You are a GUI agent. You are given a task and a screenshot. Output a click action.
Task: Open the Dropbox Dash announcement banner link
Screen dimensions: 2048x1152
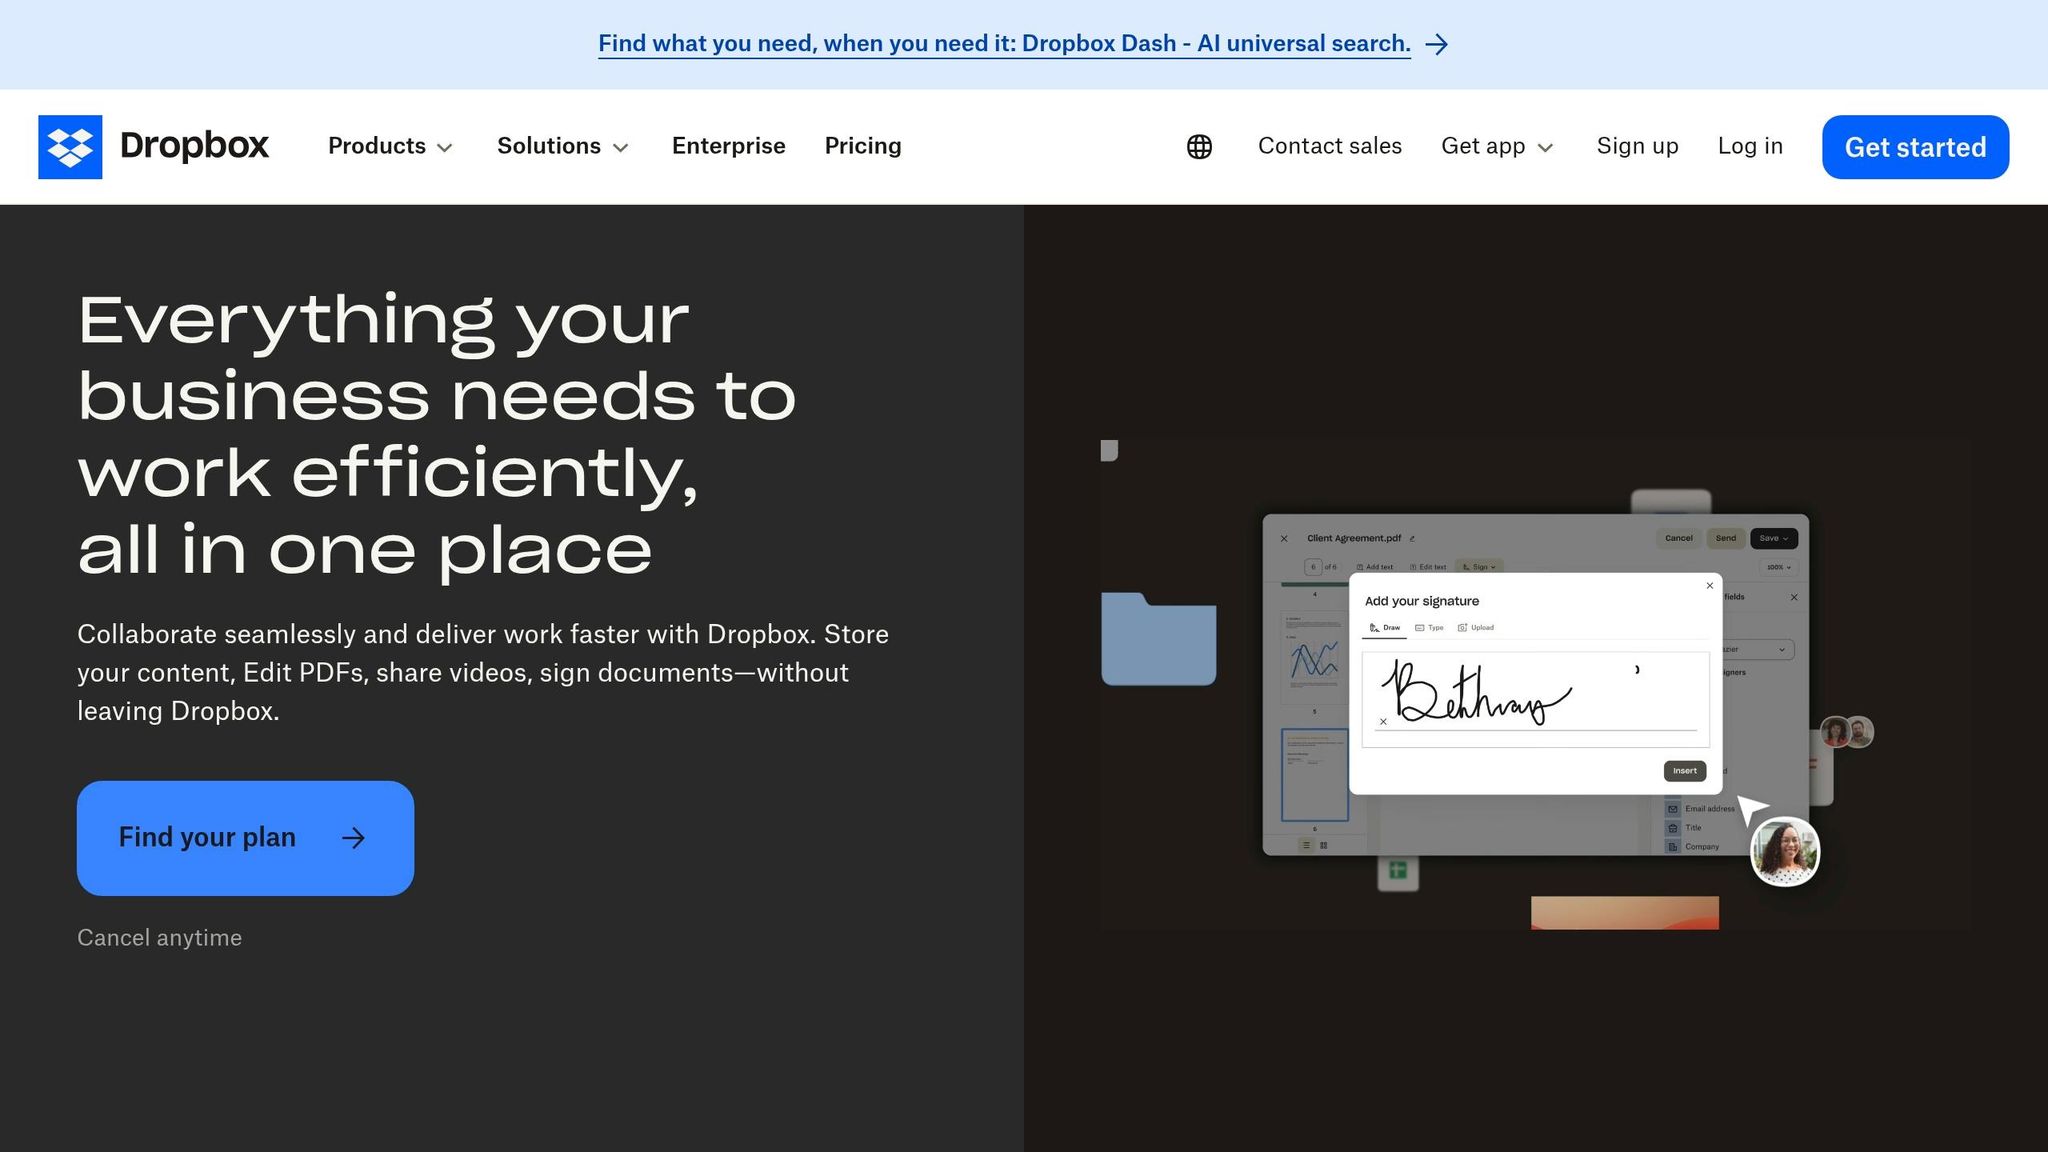tap(1004, 44)
